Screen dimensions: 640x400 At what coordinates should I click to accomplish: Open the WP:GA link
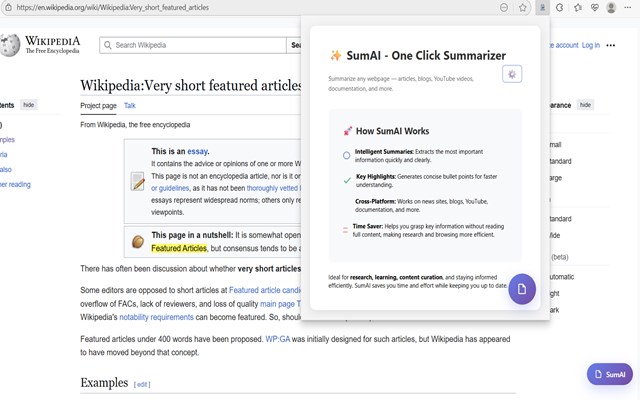pyautogui.click(x=278, y=339)
